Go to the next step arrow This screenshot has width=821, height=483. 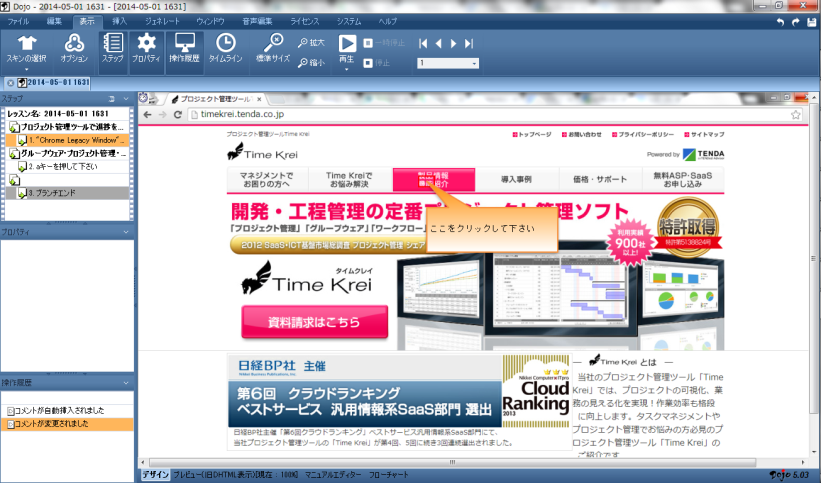tap(453, 43)
